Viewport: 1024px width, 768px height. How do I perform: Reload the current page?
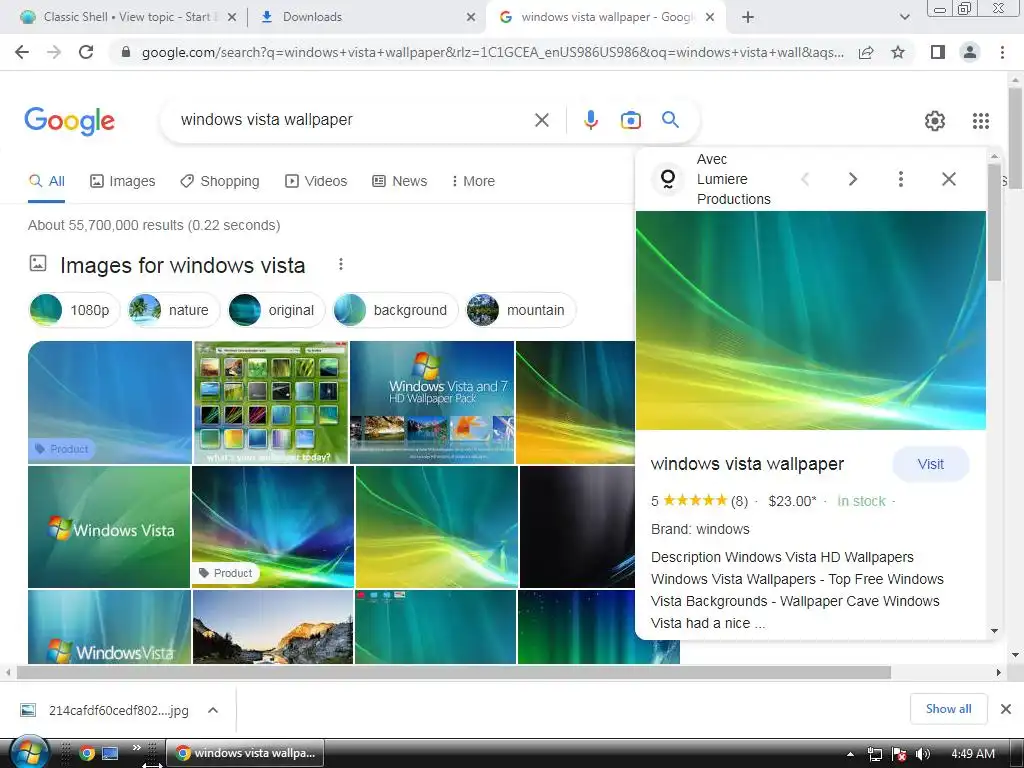point(86,52)
